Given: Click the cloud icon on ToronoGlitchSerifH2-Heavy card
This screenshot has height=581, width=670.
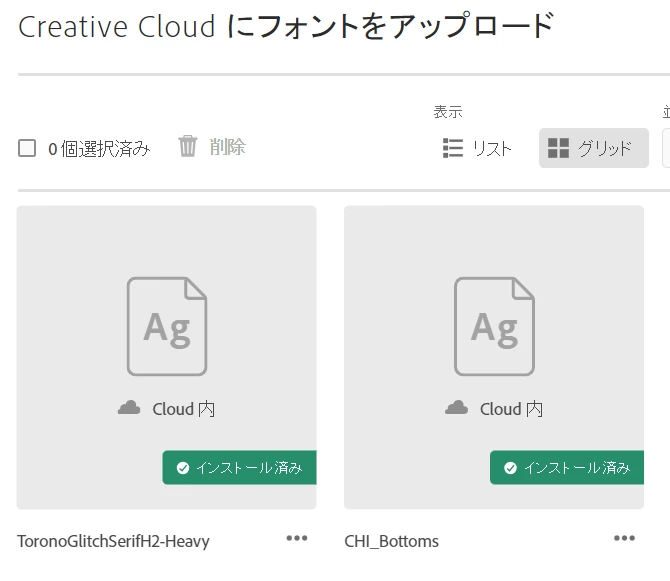Looking at the screenshot, I should pyautogui.click(x=129, y=408).
